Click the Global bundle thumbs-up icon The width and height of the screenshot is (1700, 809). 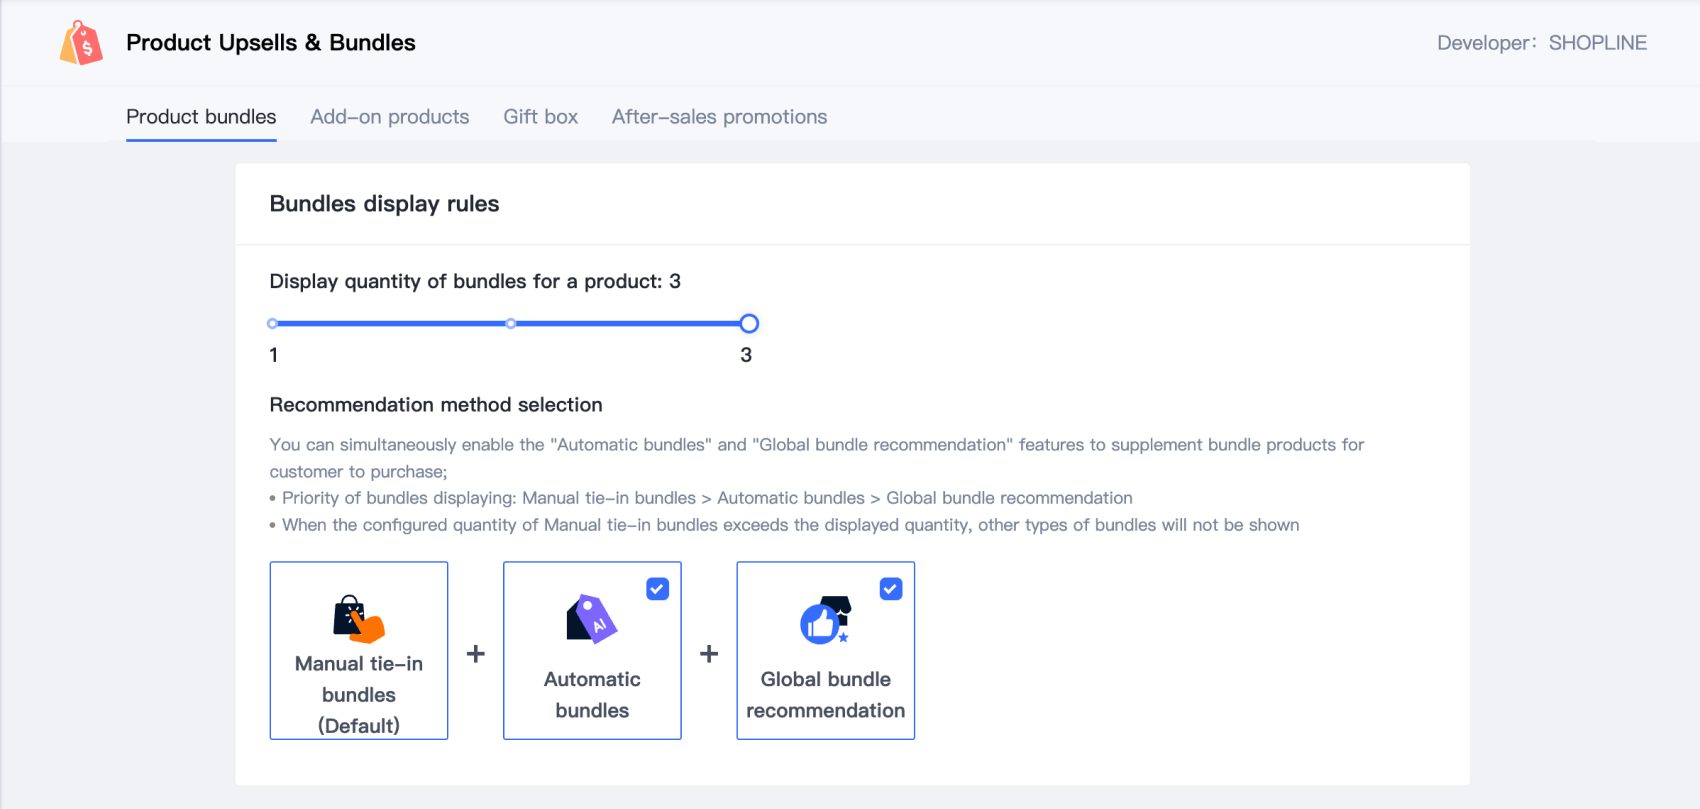tap(825, 620)
